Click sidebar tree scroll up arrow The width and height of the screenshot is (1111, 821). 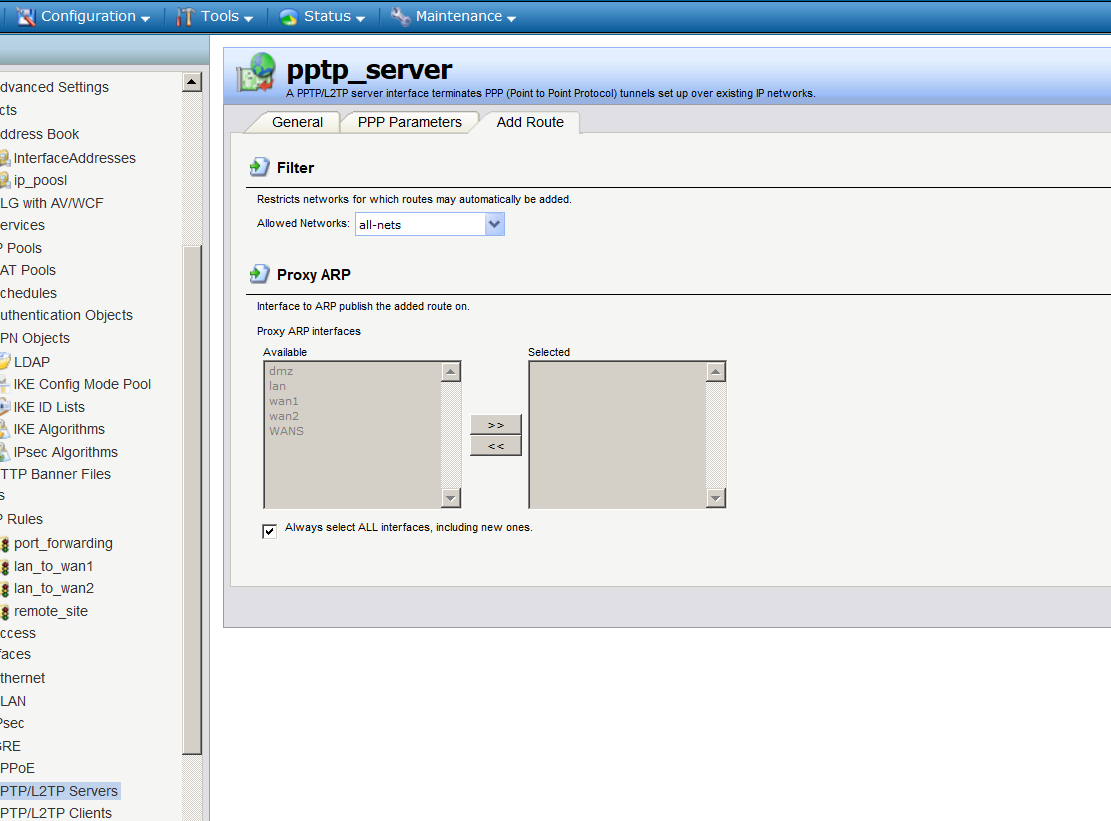pyautogui.click(x=192, y=82)
